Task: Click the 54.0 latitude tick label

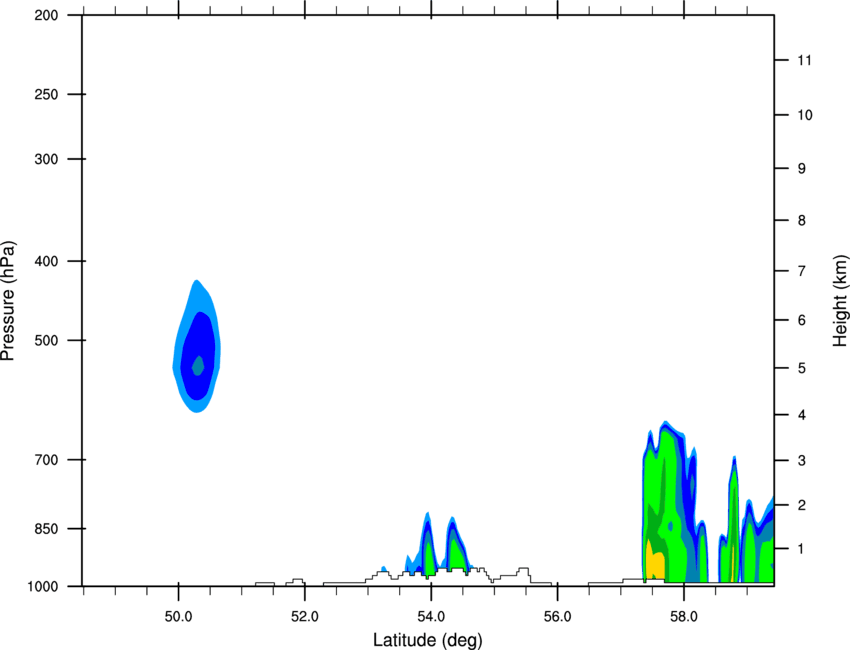Action: tap(432, 616)
